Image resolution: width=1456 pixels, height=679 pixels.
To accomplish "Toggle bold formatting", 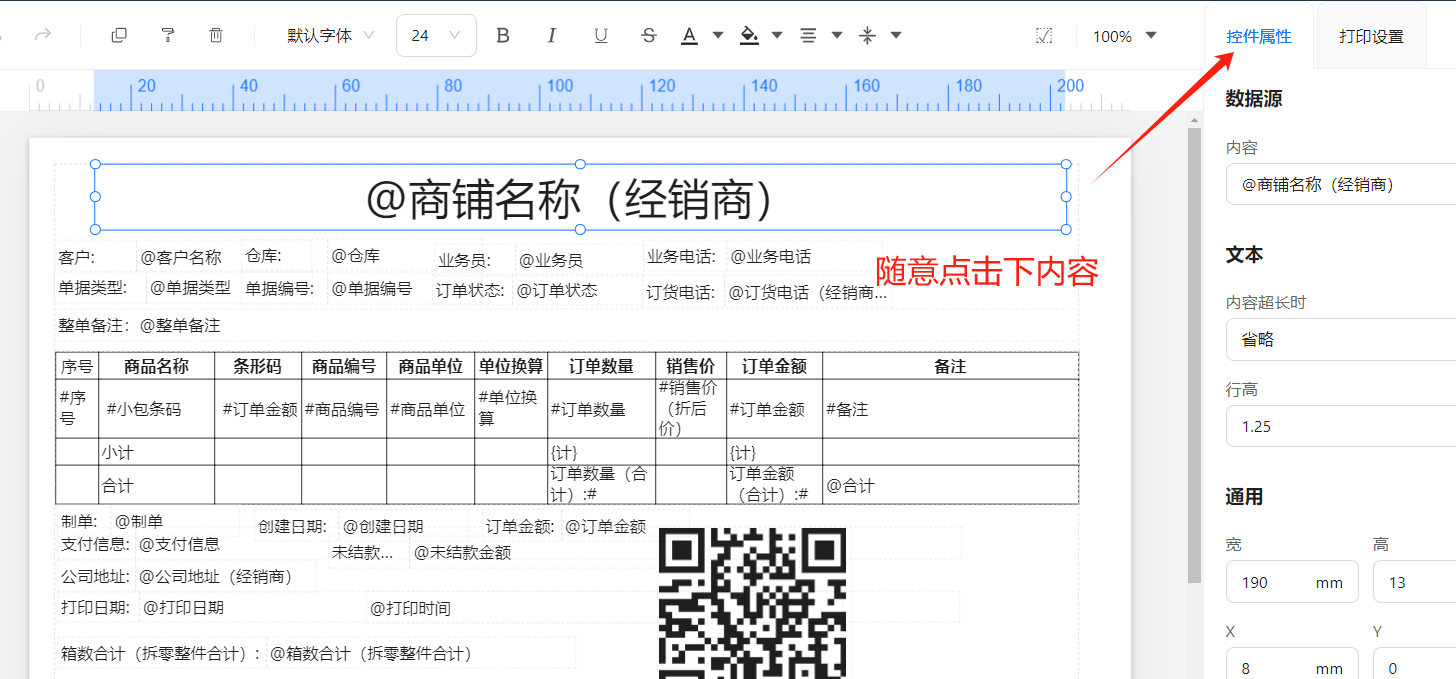I will click(503, 35).
